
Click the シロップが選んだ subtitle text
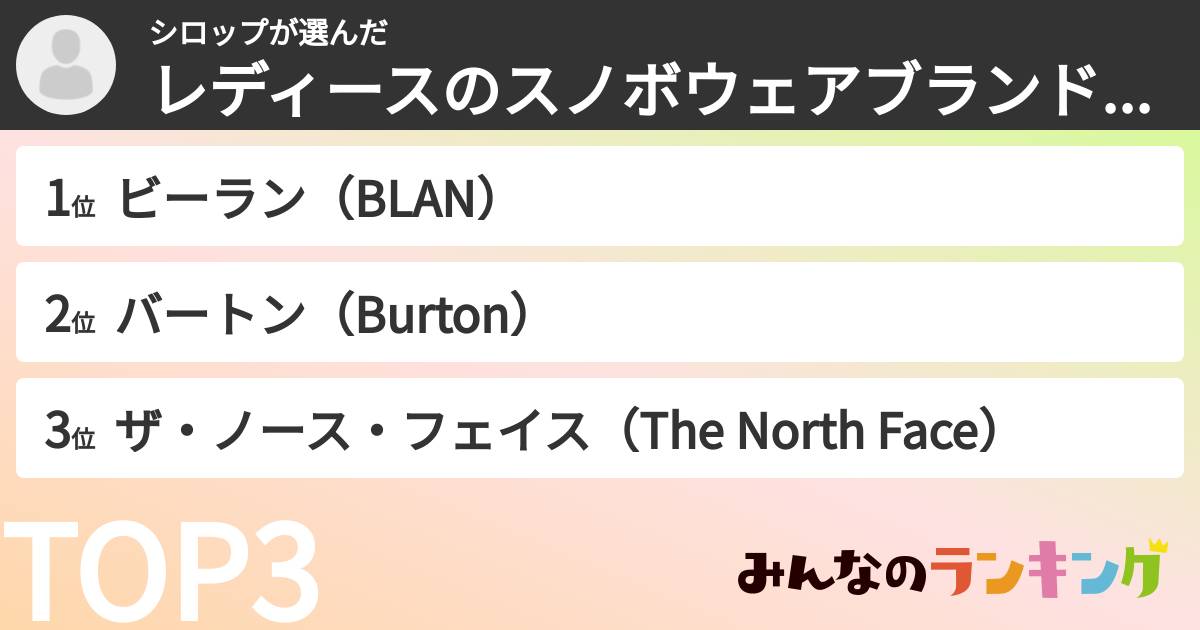click(269, 34)
